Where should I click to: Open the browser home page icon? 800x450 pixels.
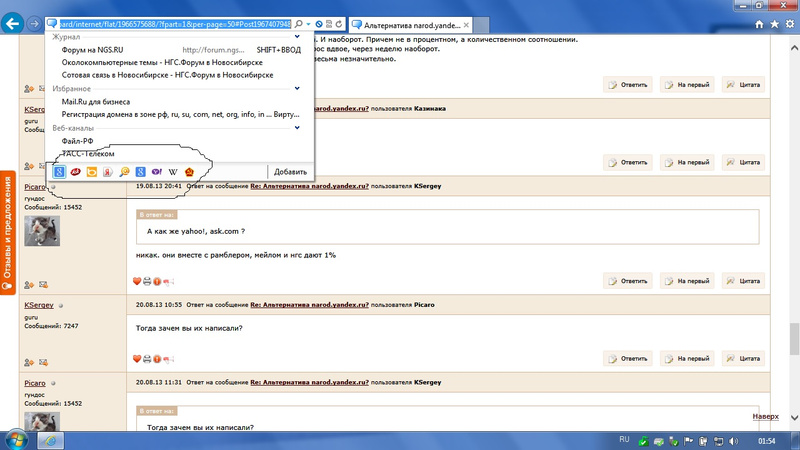[759, 24]
